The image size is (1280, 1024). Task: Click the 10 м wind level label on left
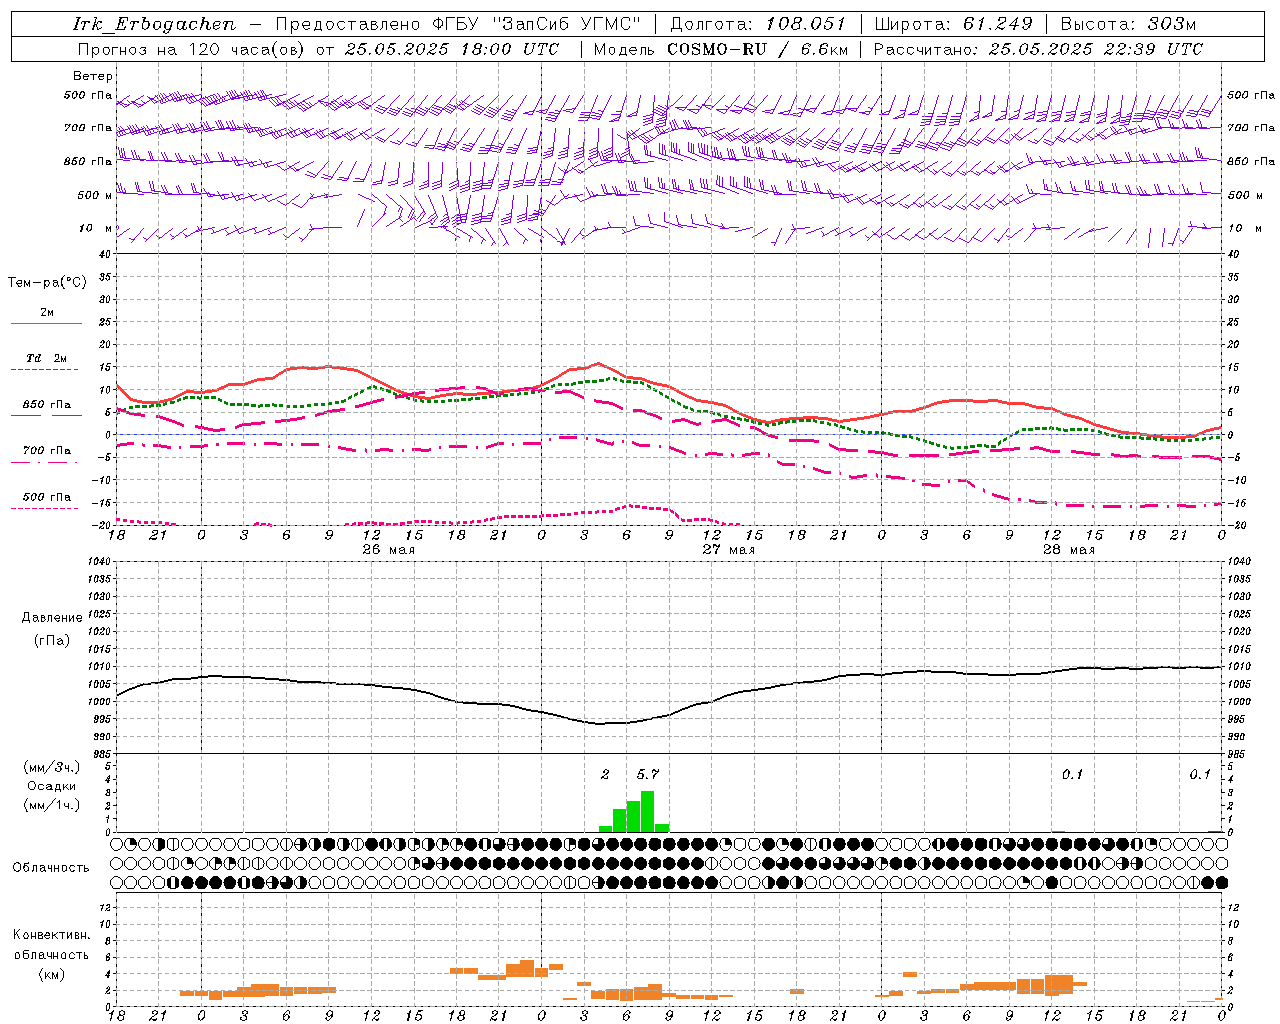click(96, 228)
